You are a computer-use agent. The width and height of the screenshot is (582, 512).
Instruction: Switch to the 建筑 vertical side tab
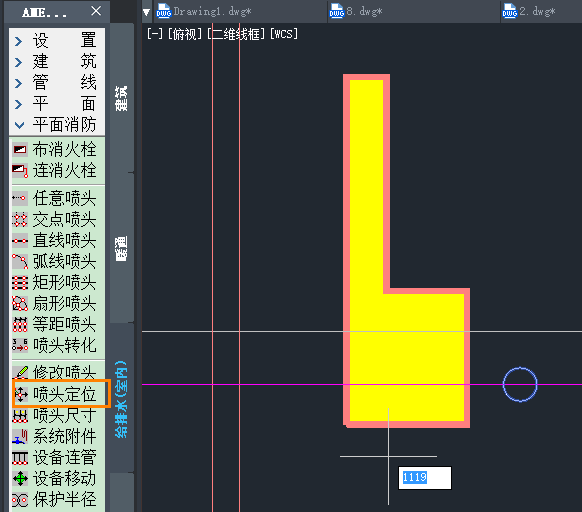click(x=122, y=98)
